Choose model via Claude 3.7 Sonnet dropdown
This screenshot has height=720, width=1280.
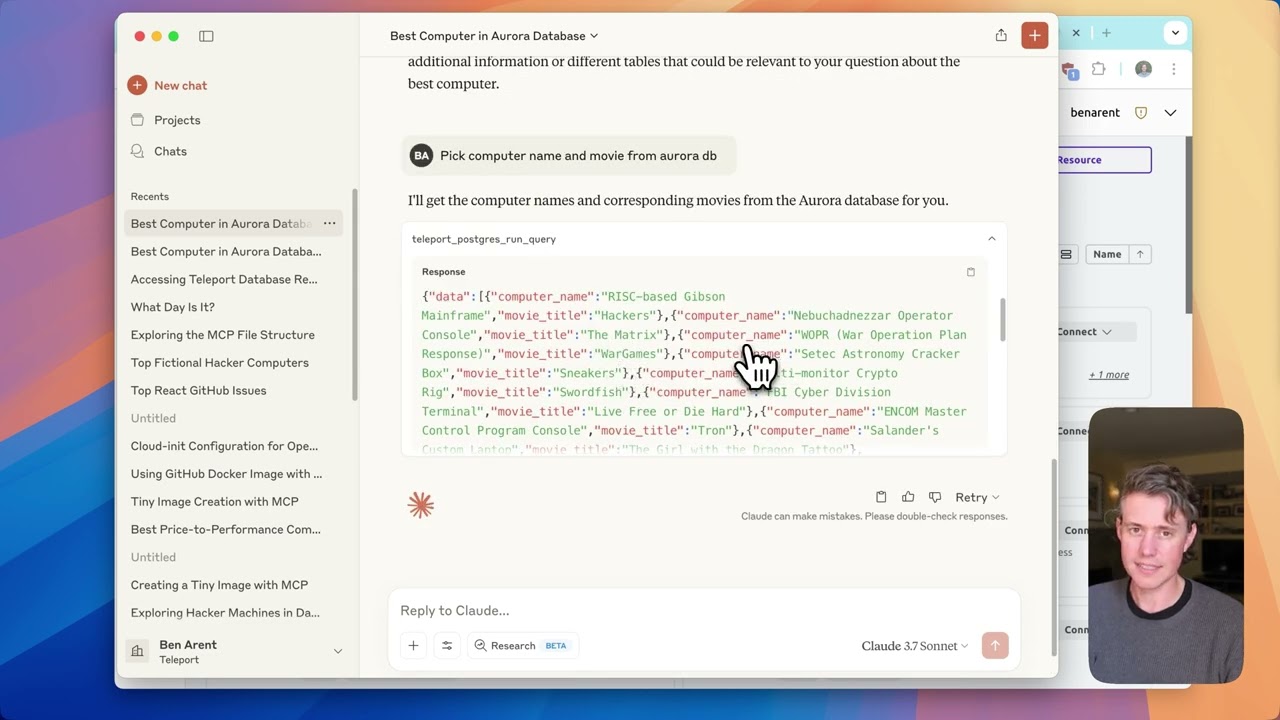(915, 646)
